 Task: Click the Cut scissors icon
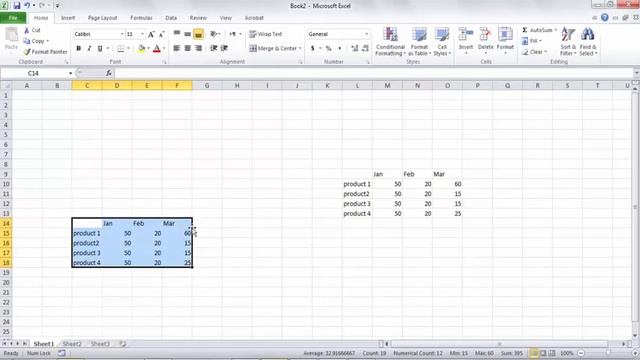27,30
